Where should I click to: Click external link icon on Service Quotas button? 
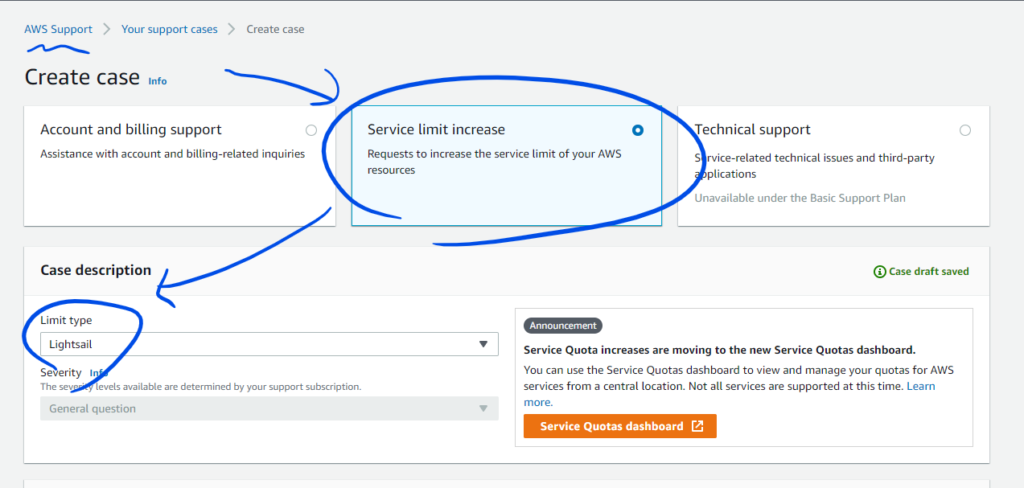697,426
